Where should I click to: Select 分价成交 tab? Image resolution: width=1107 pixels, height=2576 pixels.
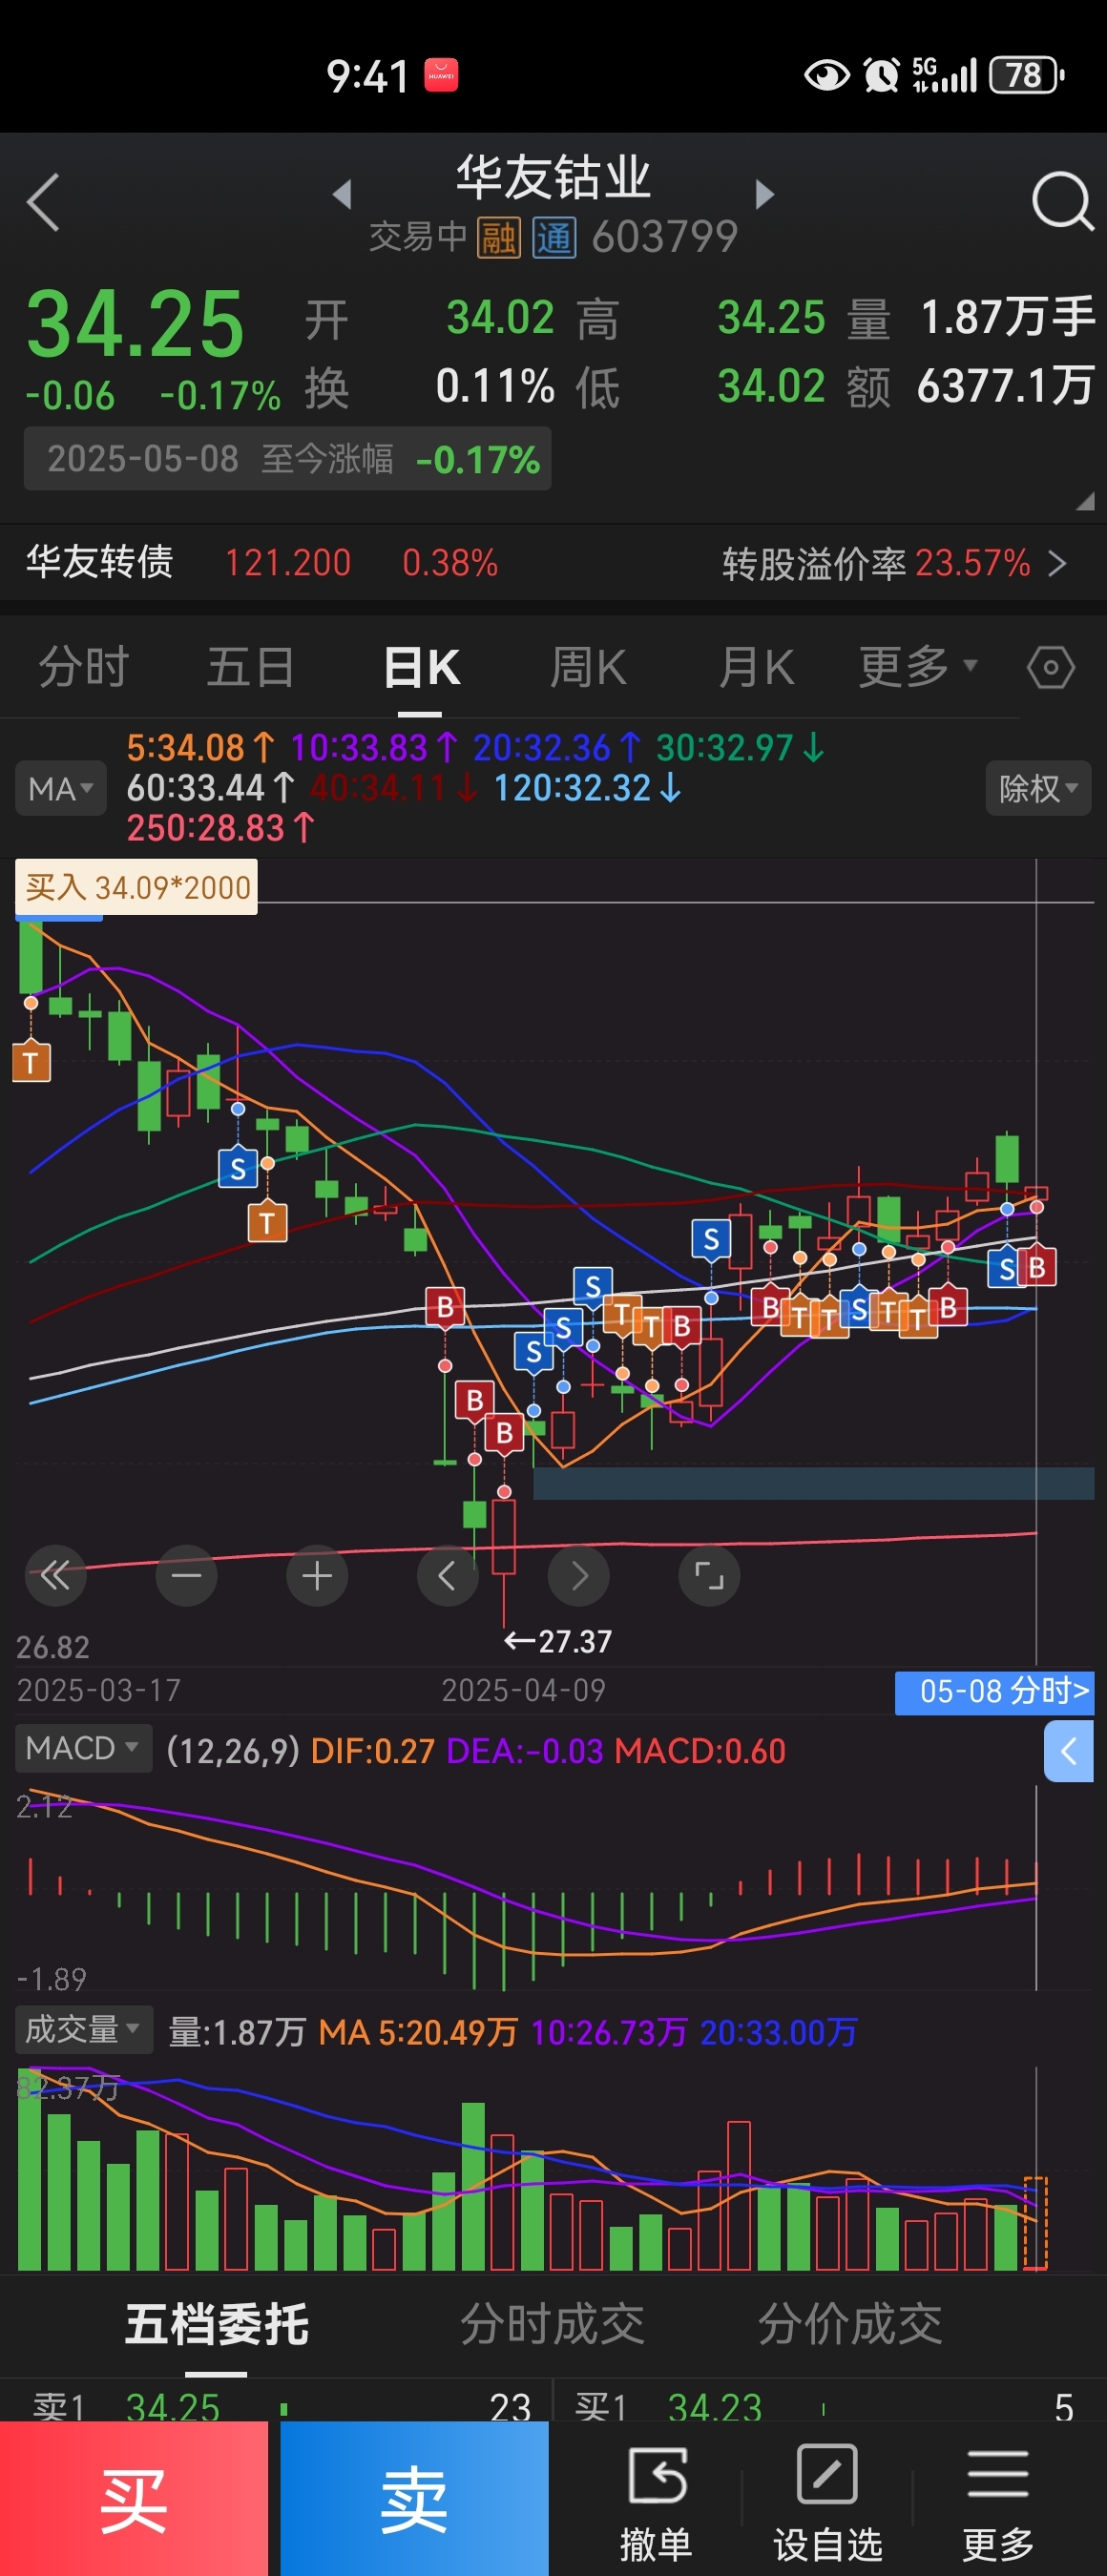click(850, 2324)
